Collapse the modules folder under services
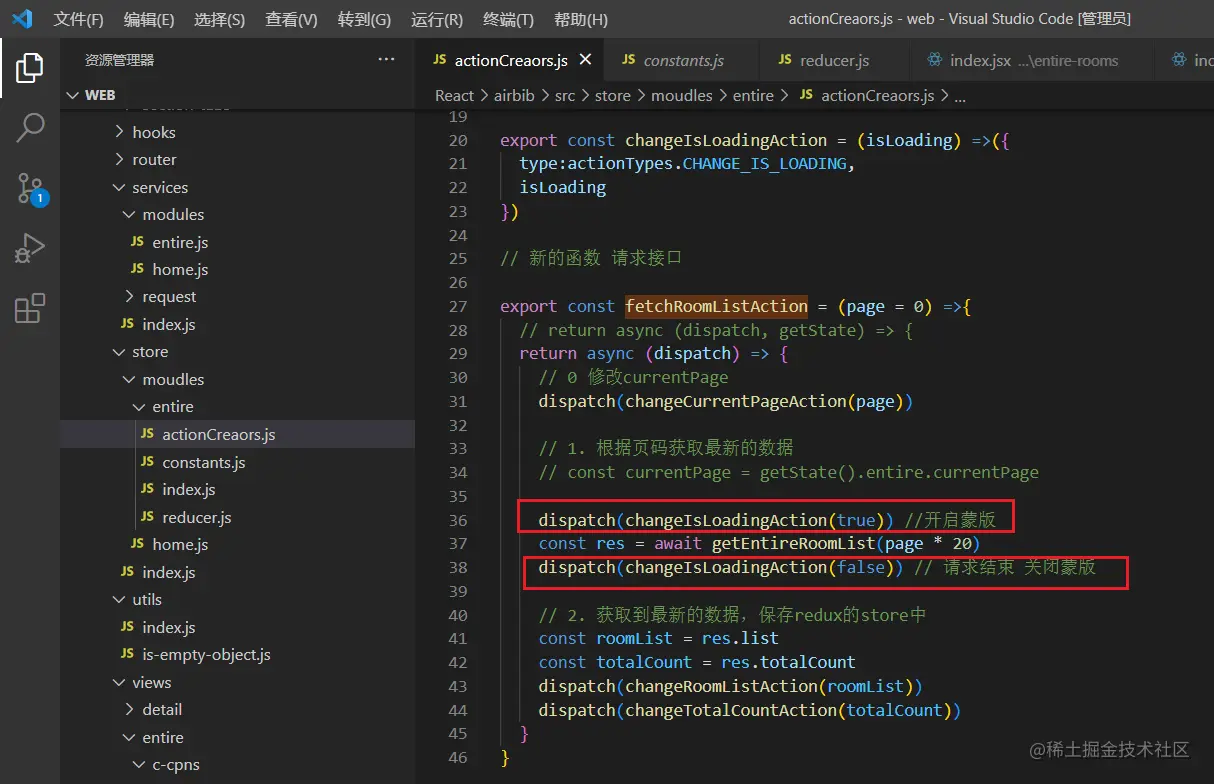 pyautogui.click(x=237, y=214)
